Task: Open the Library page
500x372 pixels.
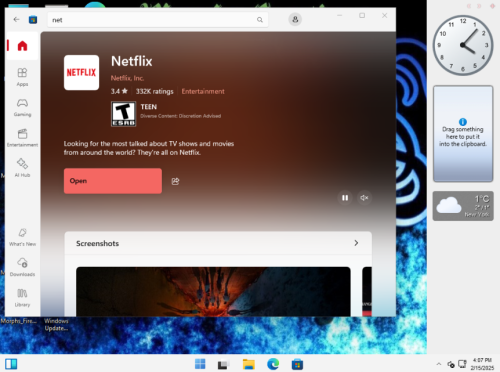Action: (22, 298)
